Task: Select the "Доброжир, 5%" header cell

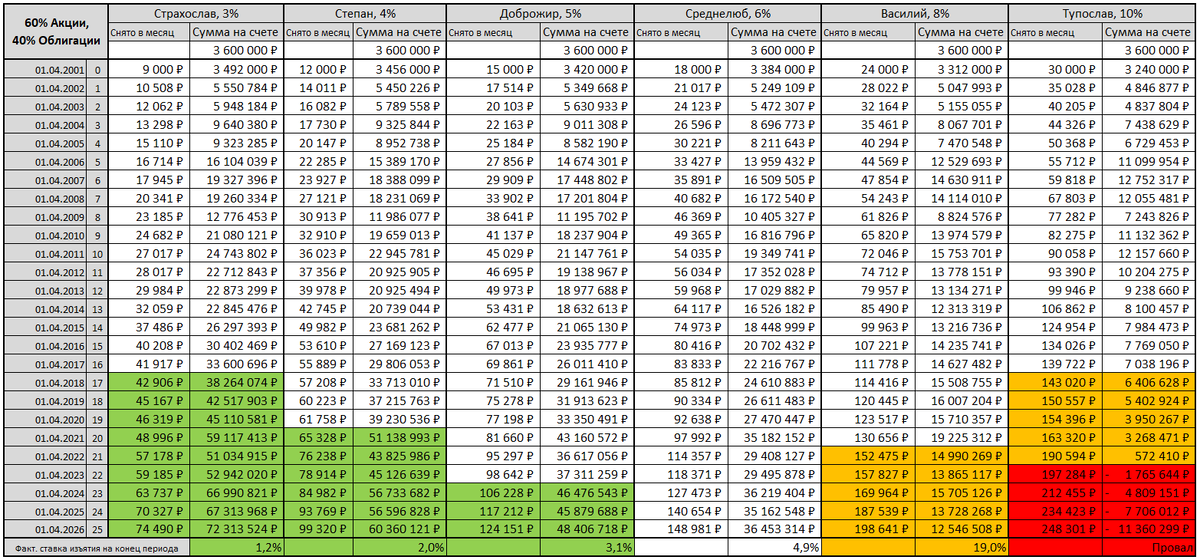Action: [540, 14]
